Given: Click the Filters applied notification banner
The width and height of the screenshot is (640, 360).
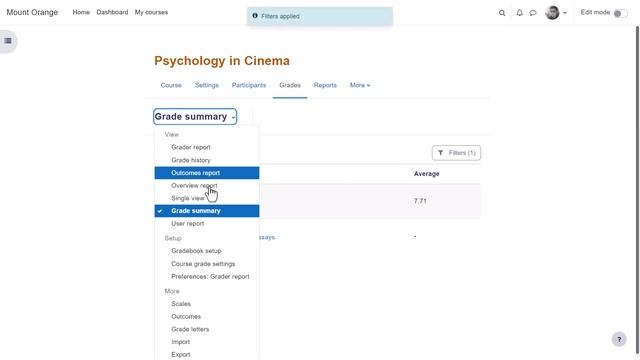Looking at the screenshot, I should (x=320, y=16).
